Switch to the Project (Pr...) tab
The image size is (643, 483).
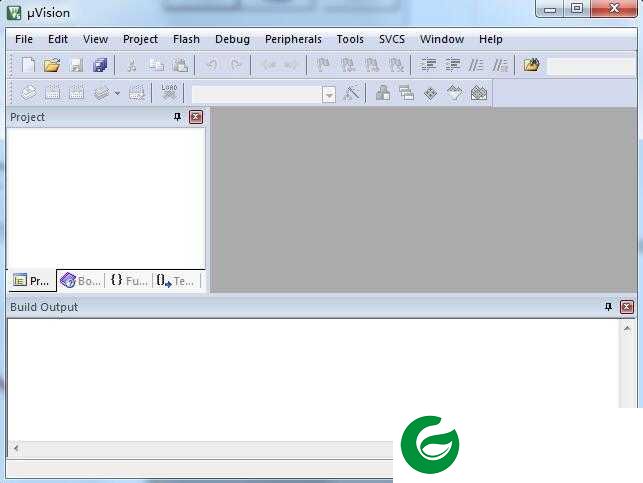click(32, 280)
